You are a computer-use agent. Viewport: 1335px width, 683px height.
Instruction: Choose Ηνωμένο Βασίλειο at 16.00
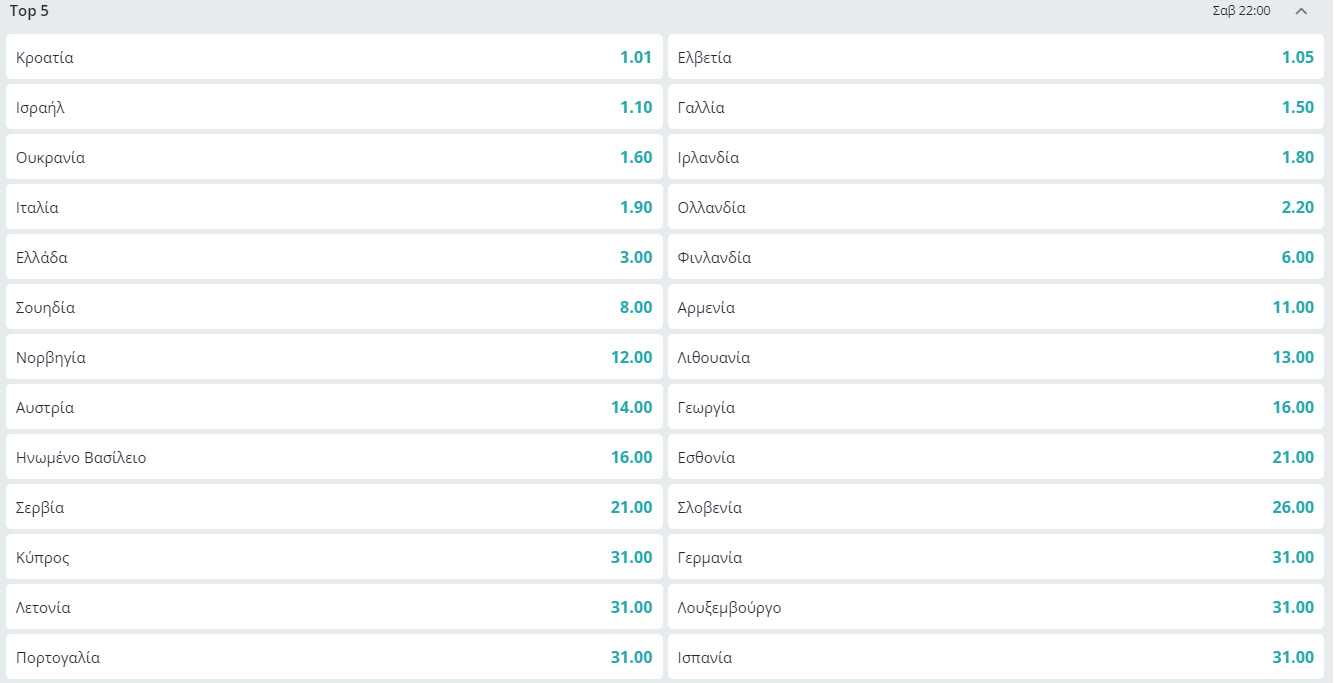click(x=334, y=457)
